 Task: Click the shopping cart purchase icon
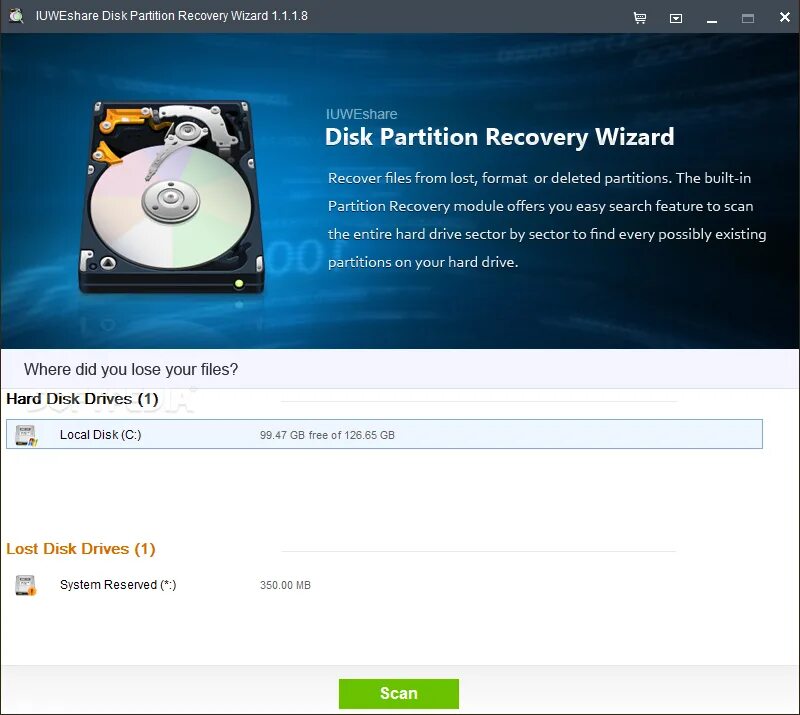[x=639, y=18]
